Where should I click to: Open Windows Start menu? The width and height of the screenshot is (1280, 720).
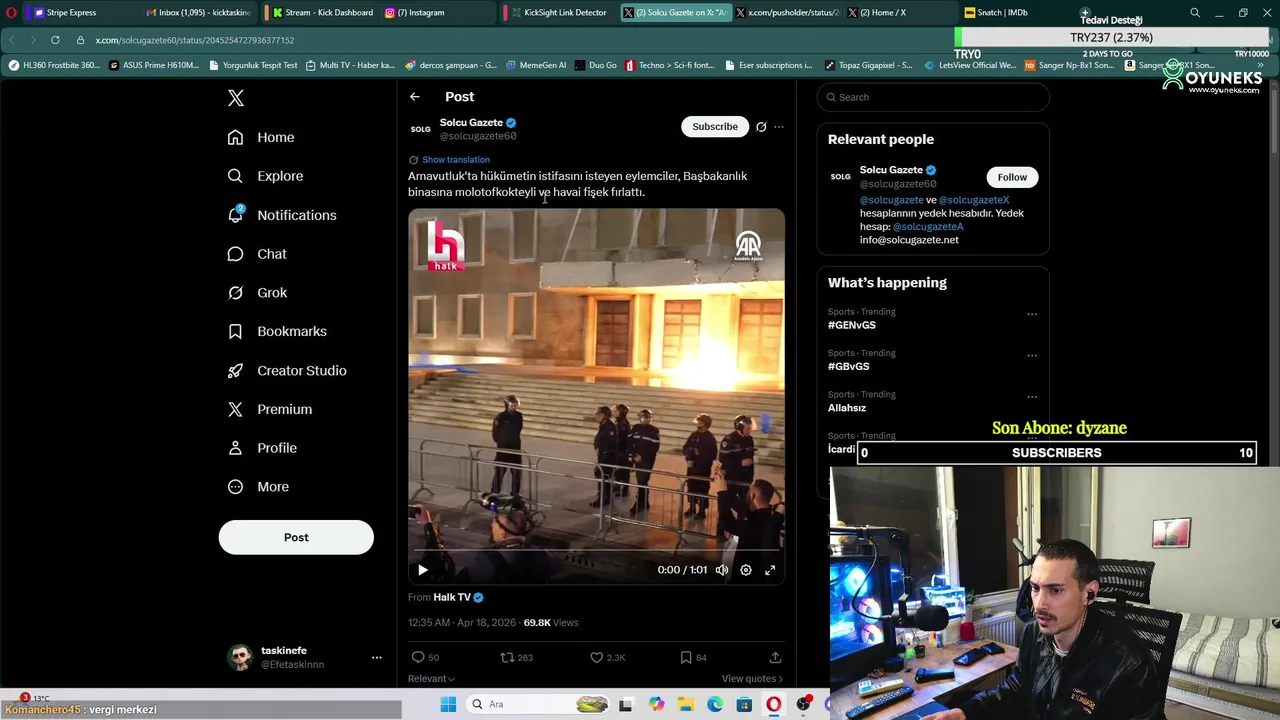[448, 704]
